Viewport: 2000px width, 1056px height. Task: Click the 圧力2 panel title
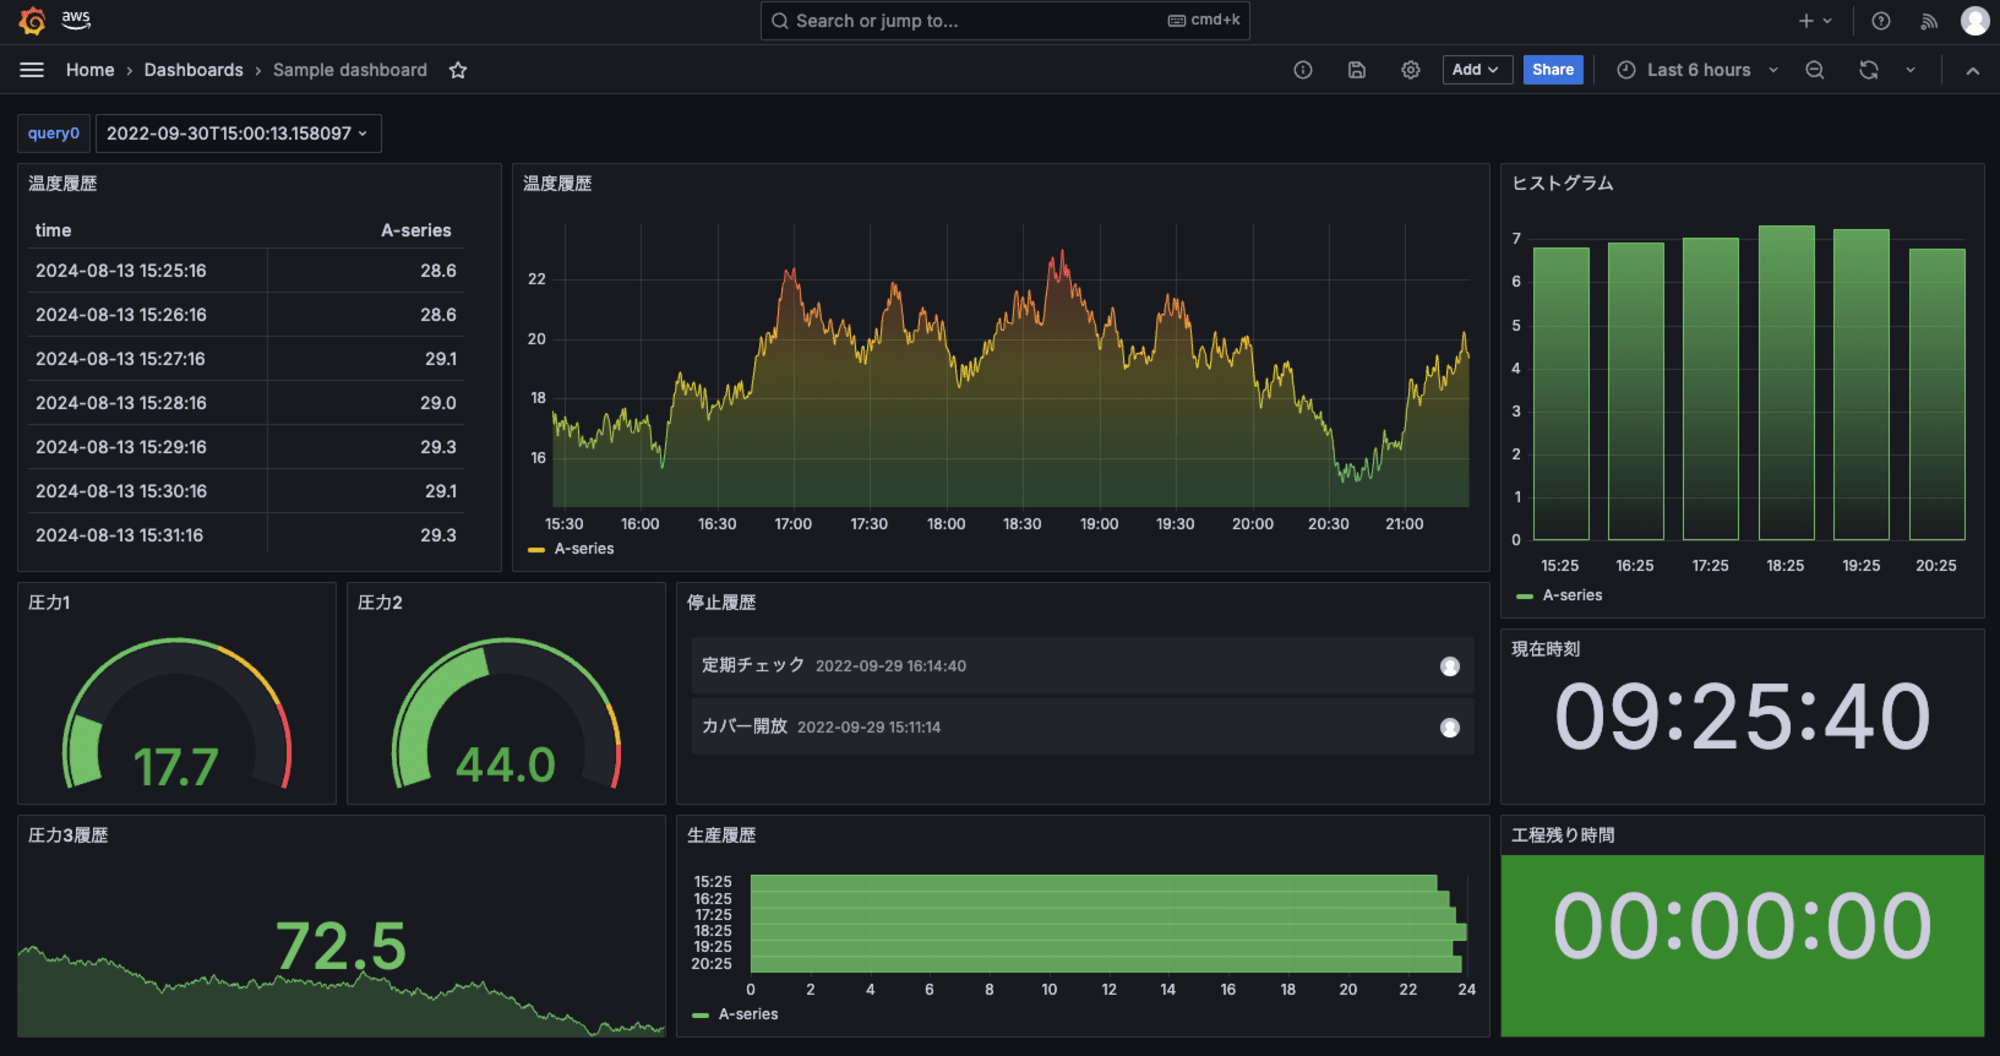[x=380, y=602]
